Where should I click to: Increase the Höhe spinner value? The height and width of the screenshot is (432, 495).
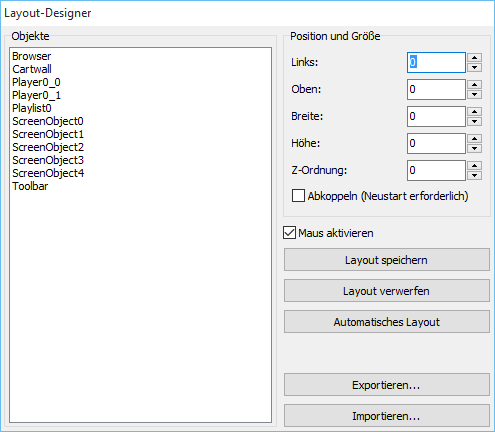point(474,139)
